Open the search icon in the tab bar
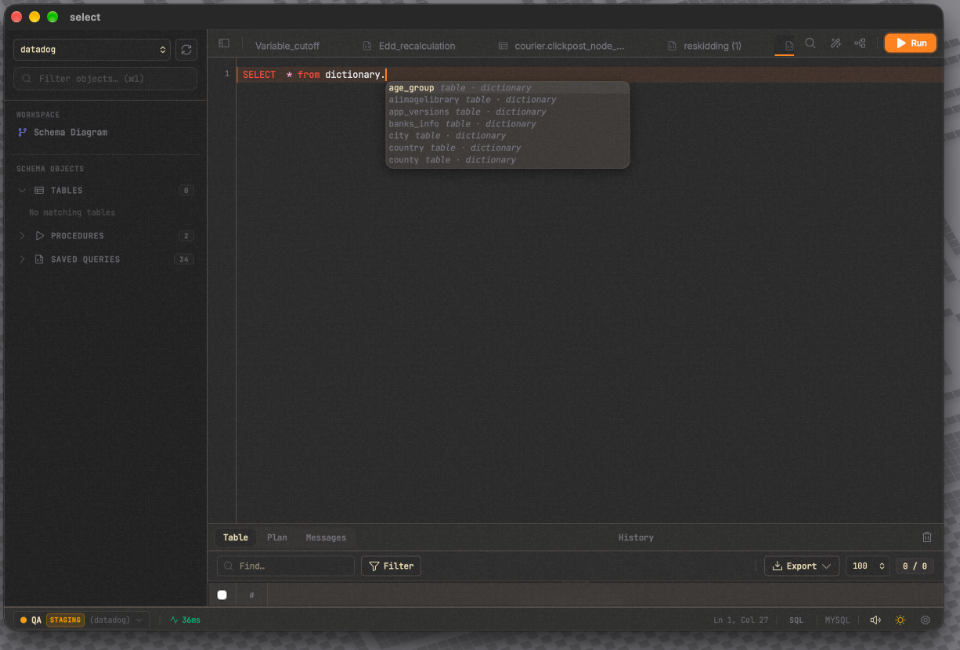Image resolution: width=960 pixels, height=650 pixels. (810, 43)
